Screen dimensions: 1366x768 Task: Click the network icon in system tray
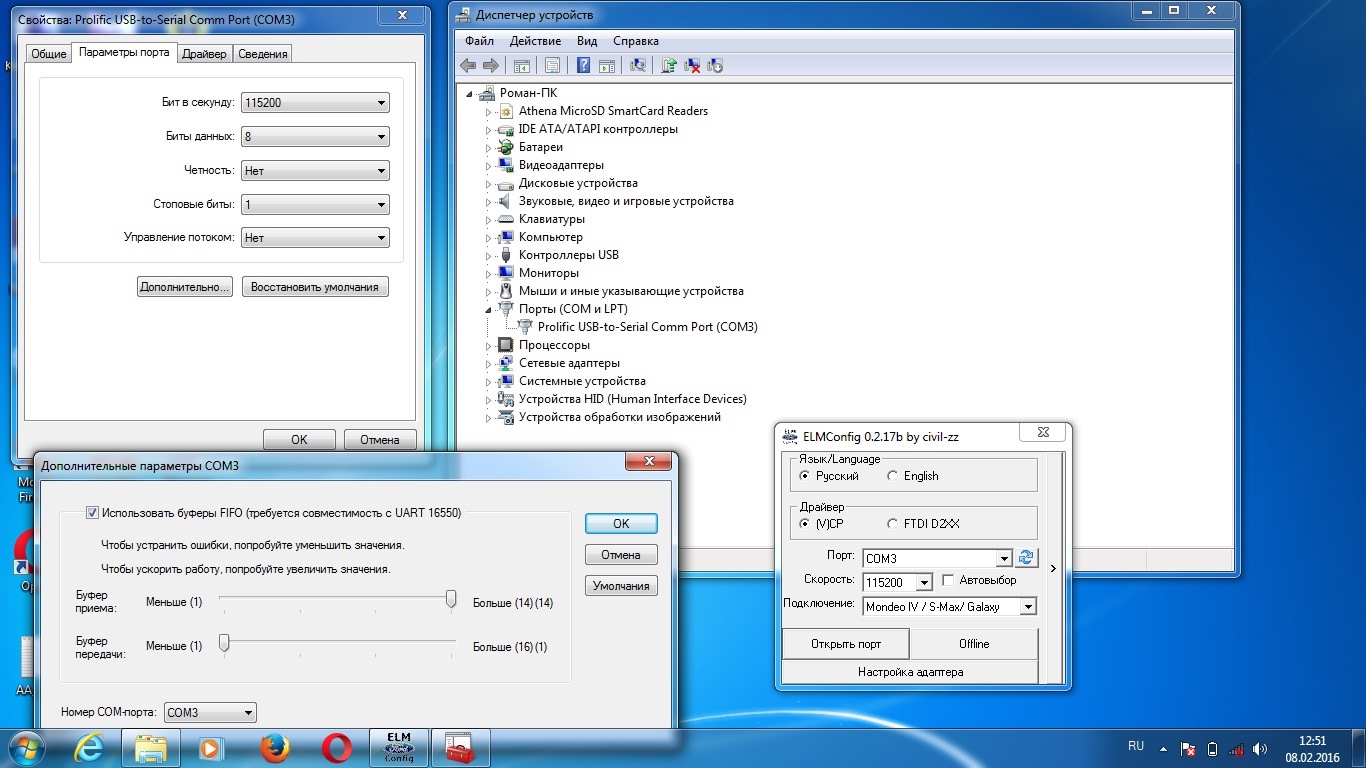coord(1238,748)
